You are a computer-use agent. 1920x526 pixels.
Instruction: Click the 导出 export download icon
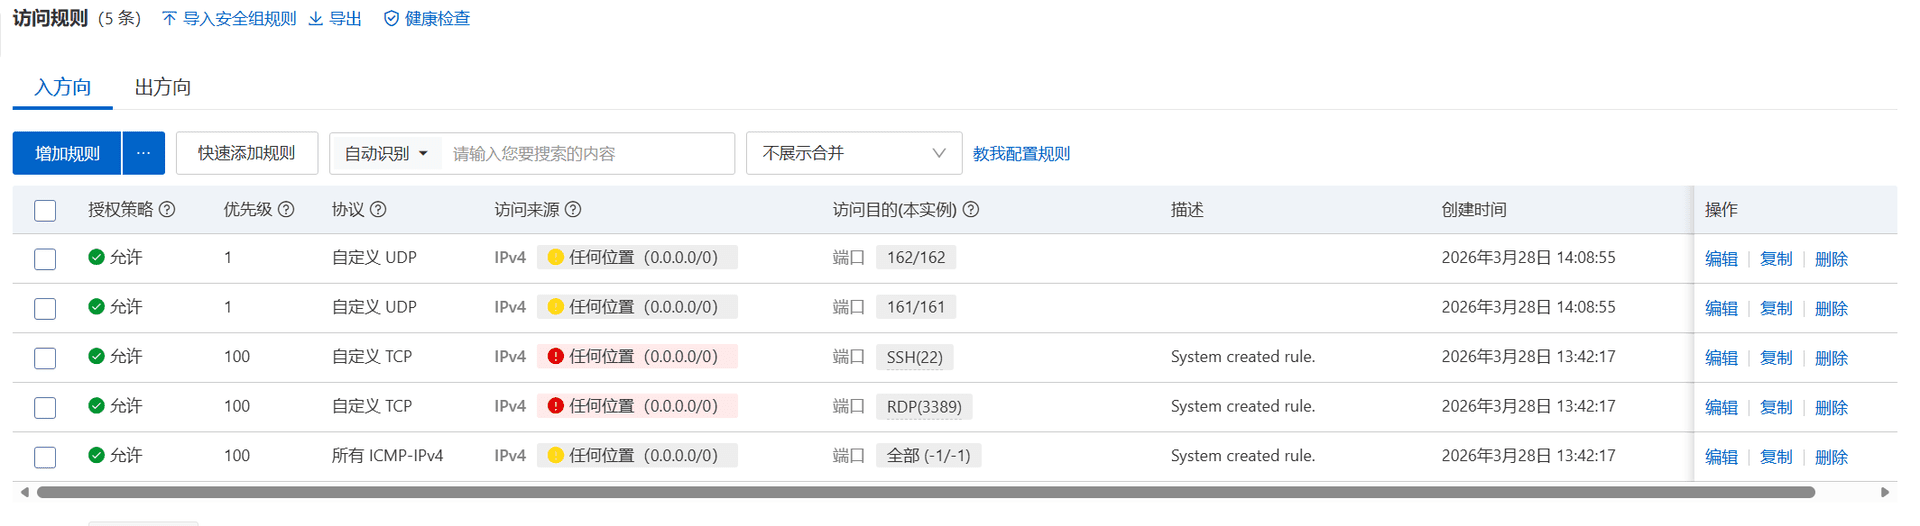(x=316, y=19)
